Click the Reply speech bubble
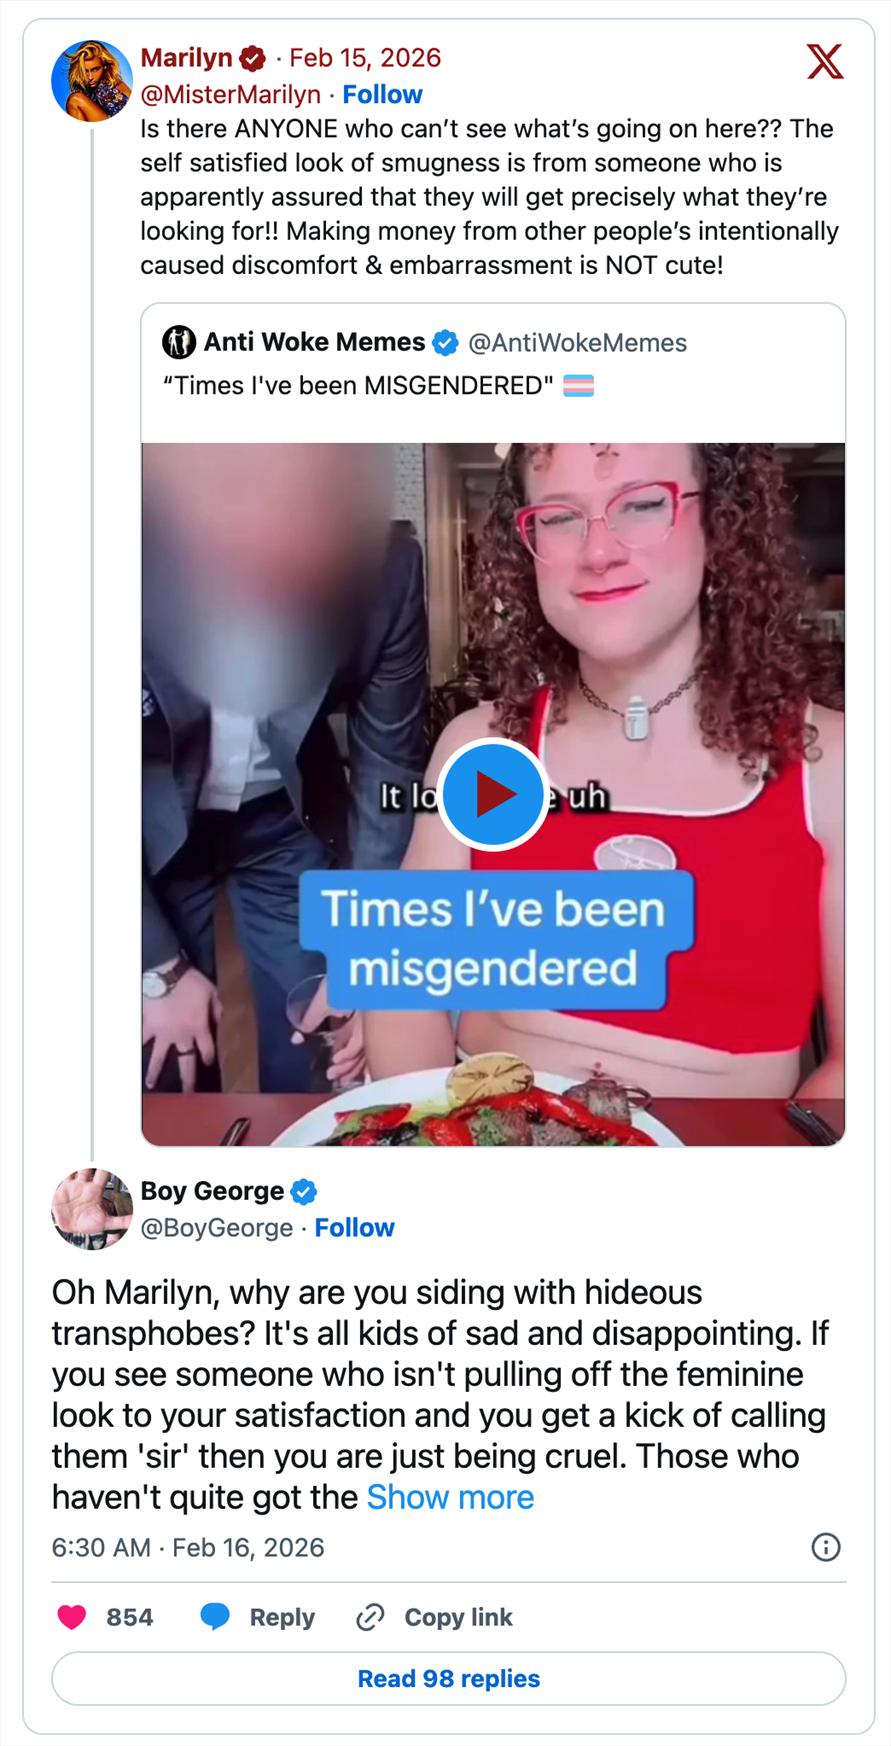The image size is (891, 1746). pos(216,1617)
